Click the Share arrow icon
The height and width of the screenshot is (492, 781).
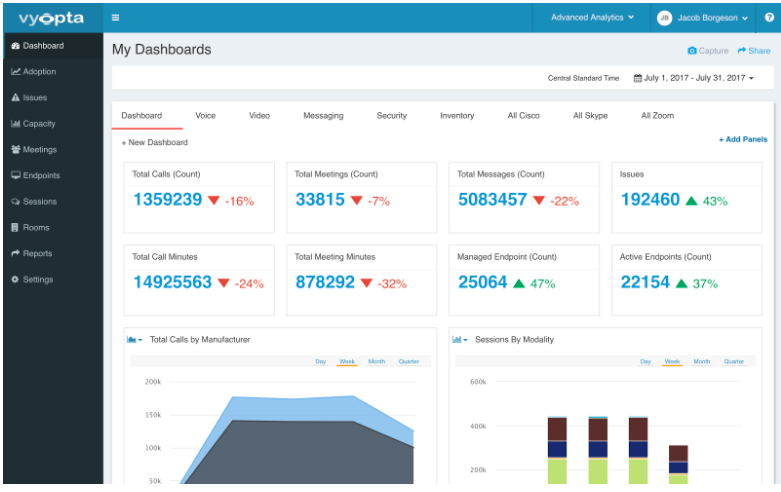[x=742, y=51]
